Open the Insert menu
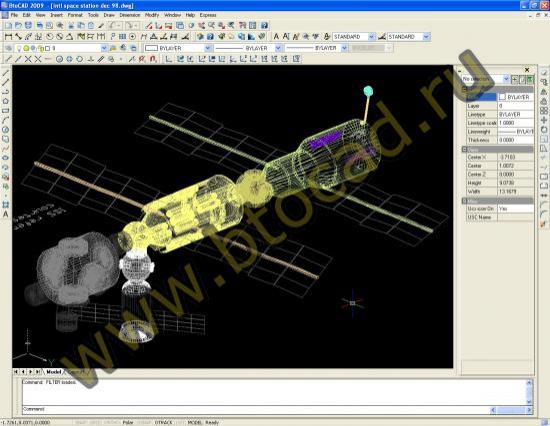This screenshot has height=426, width=550. click(56, 15)
